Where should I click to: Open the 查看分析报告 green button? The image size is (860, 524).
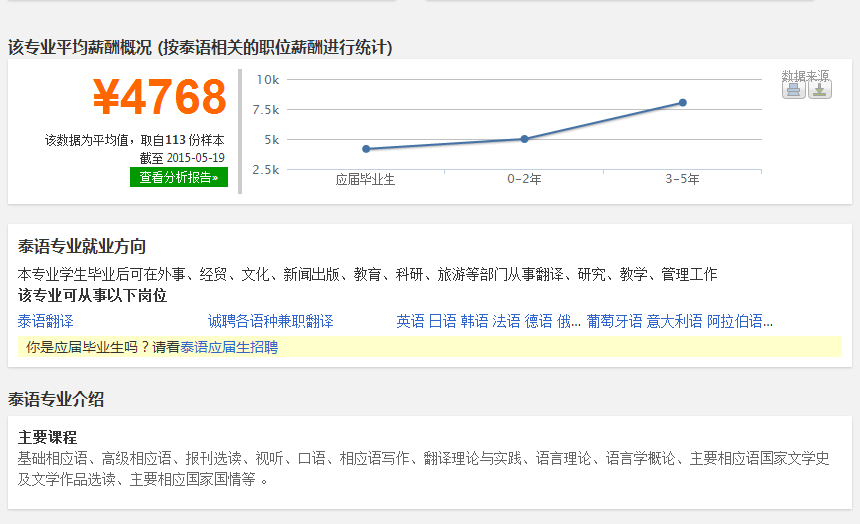tap(179, 177)
